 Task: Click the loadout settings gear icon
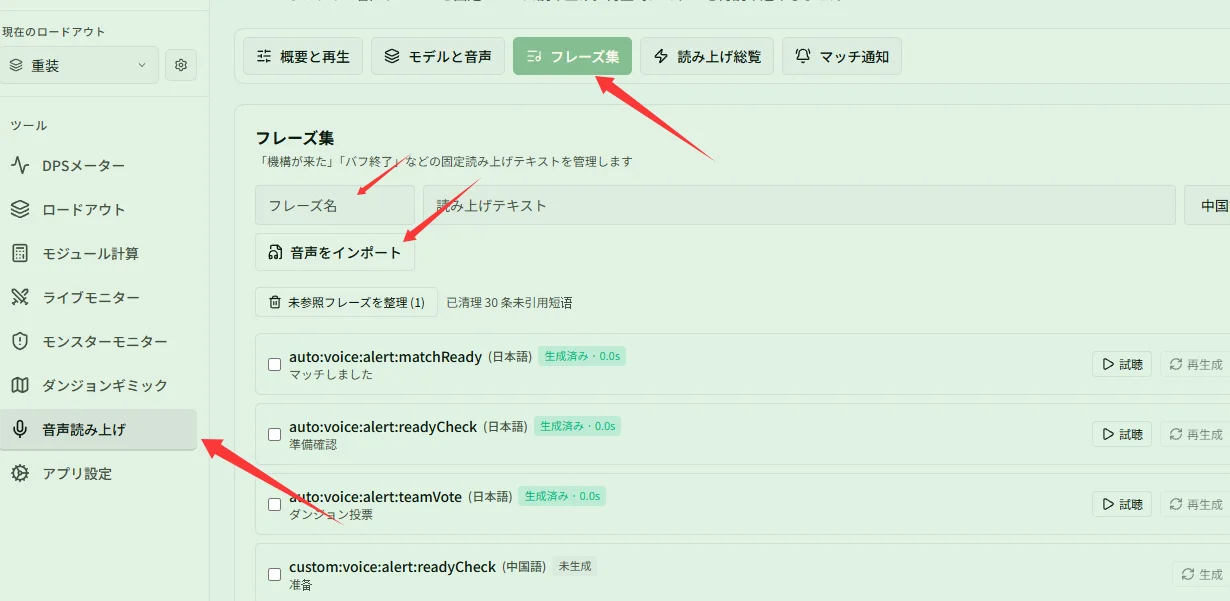pos(181,65)
